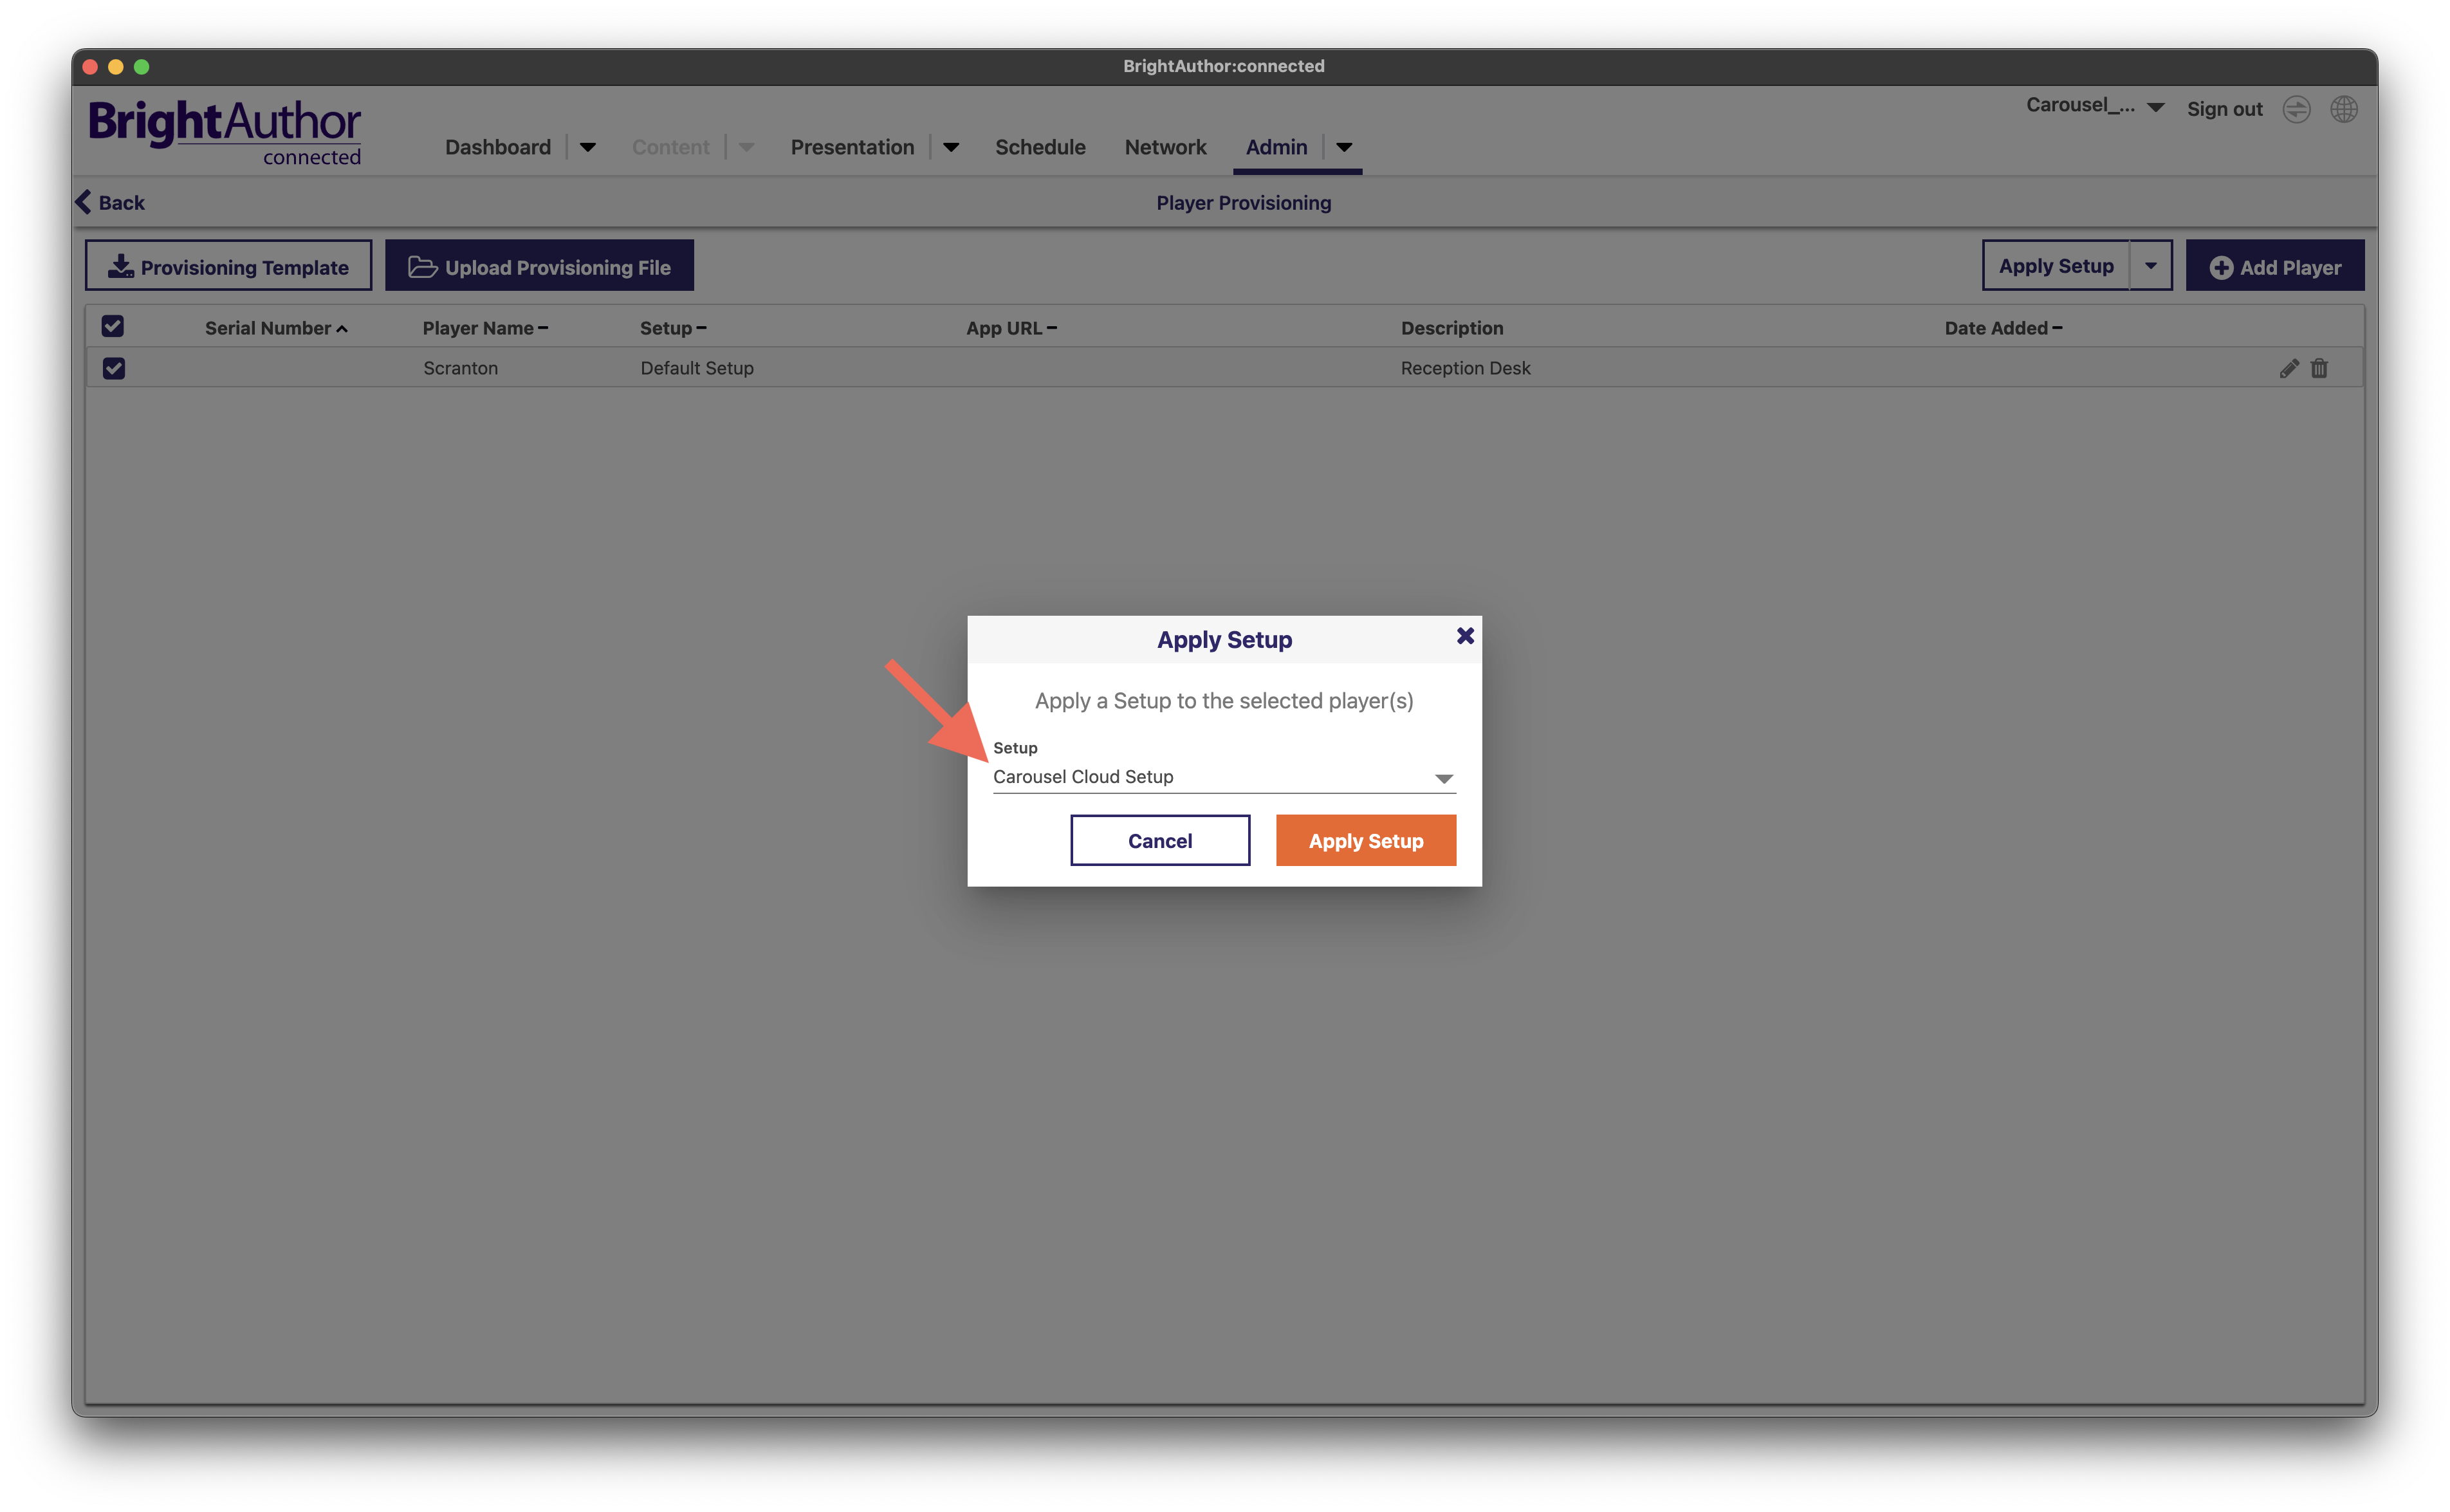
Task: Open the Schedule tab
Action: (1040, 147)
